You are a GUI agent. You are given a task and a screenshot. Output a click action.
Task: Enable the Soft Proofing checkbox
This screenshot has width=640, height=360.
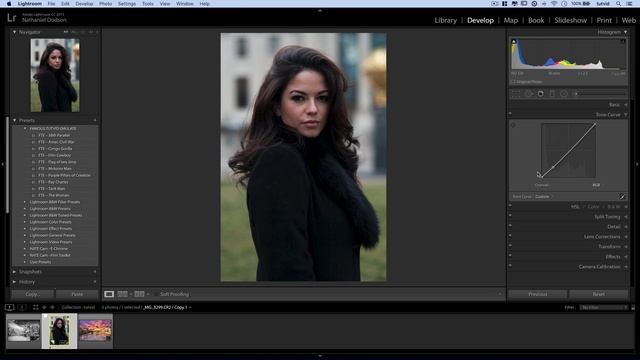(x=156, y=294)
